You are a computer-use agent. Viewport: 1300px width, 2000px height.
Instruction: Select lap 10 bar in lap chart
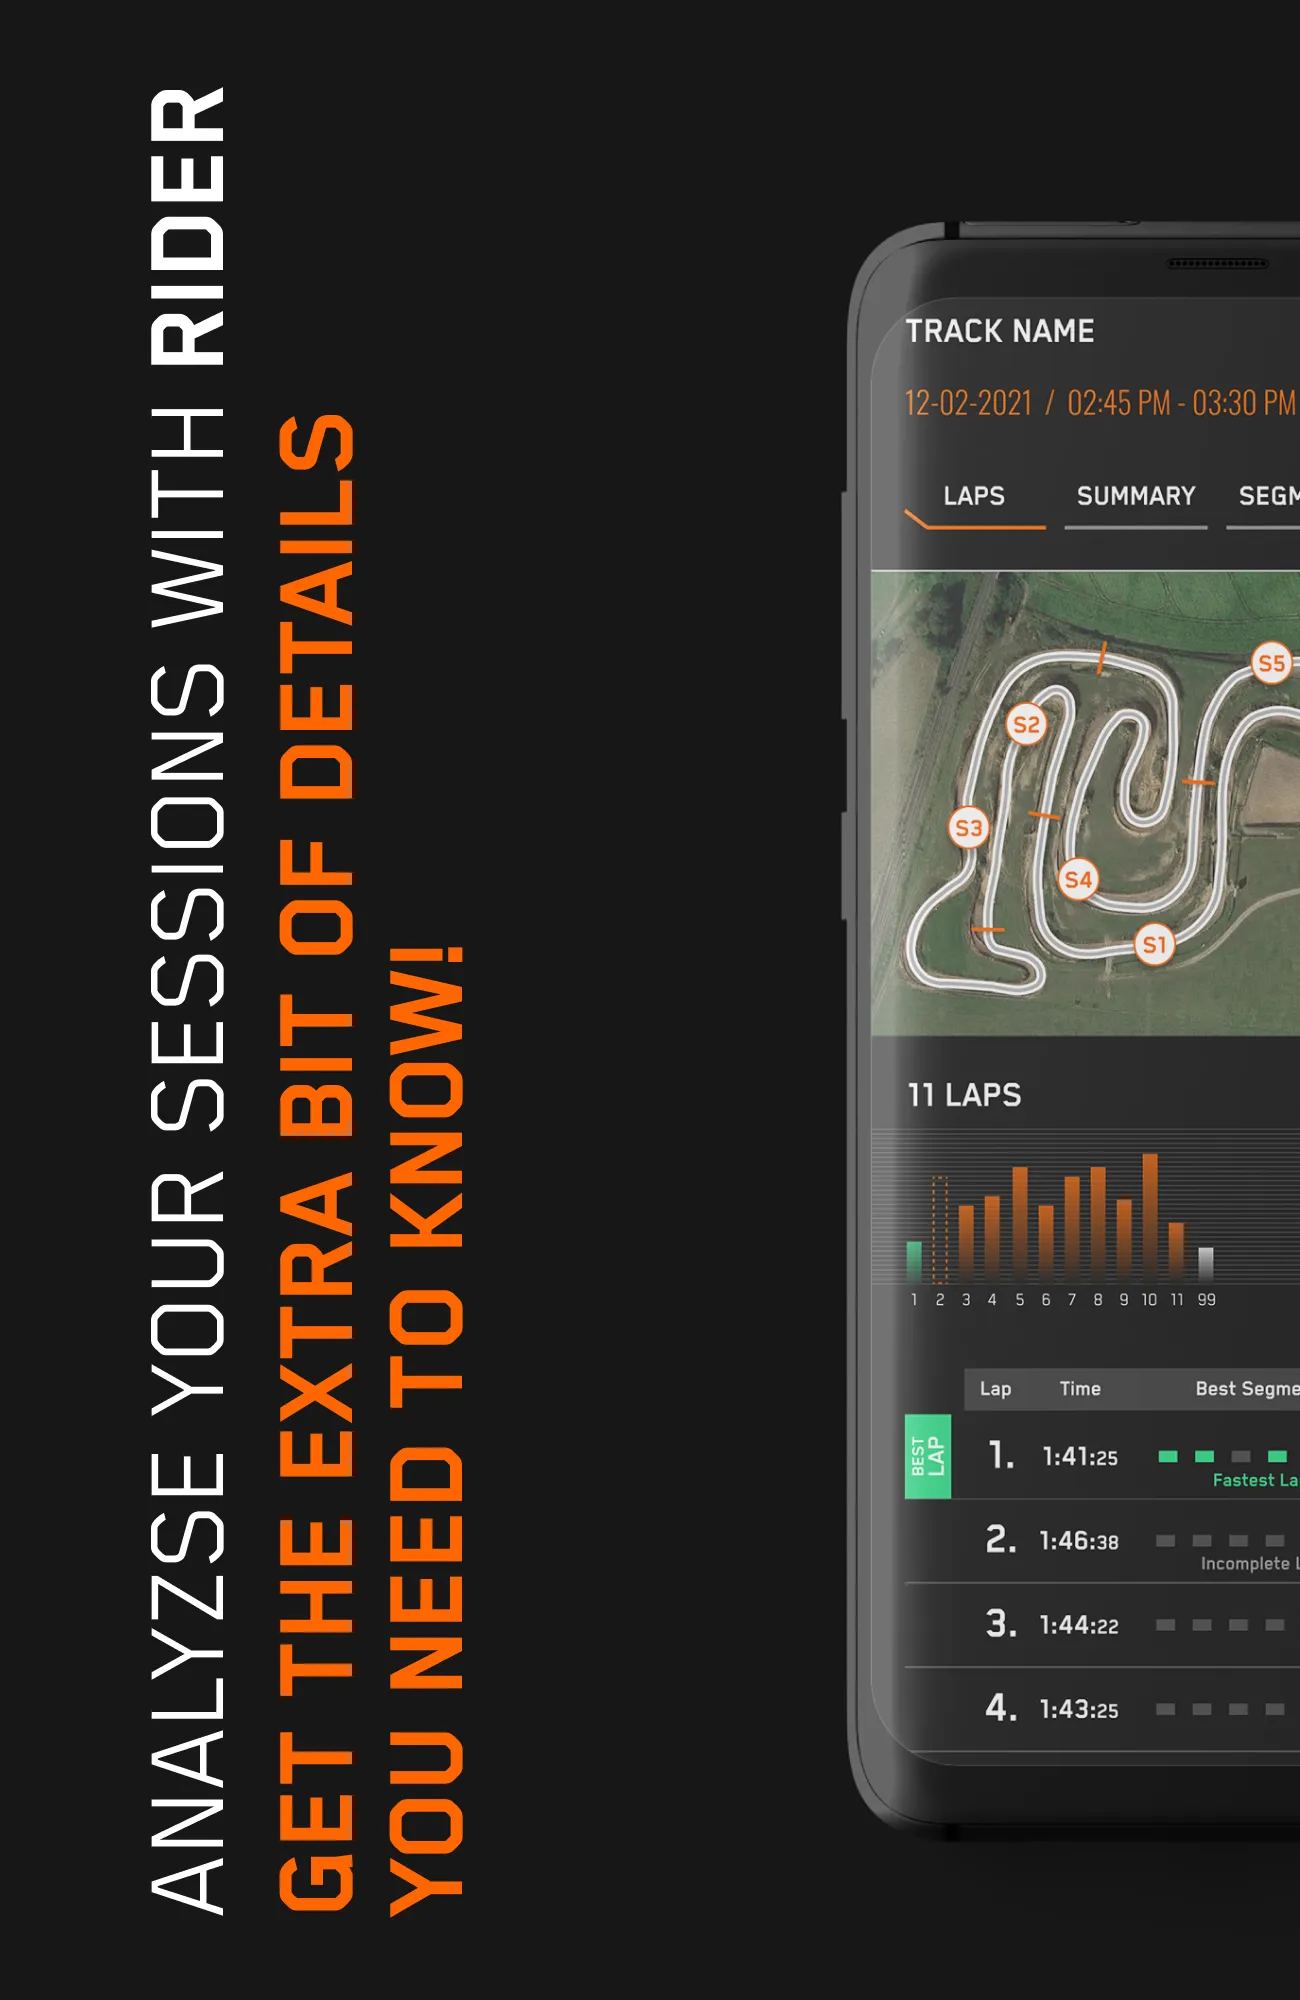coord(1150,1218)
